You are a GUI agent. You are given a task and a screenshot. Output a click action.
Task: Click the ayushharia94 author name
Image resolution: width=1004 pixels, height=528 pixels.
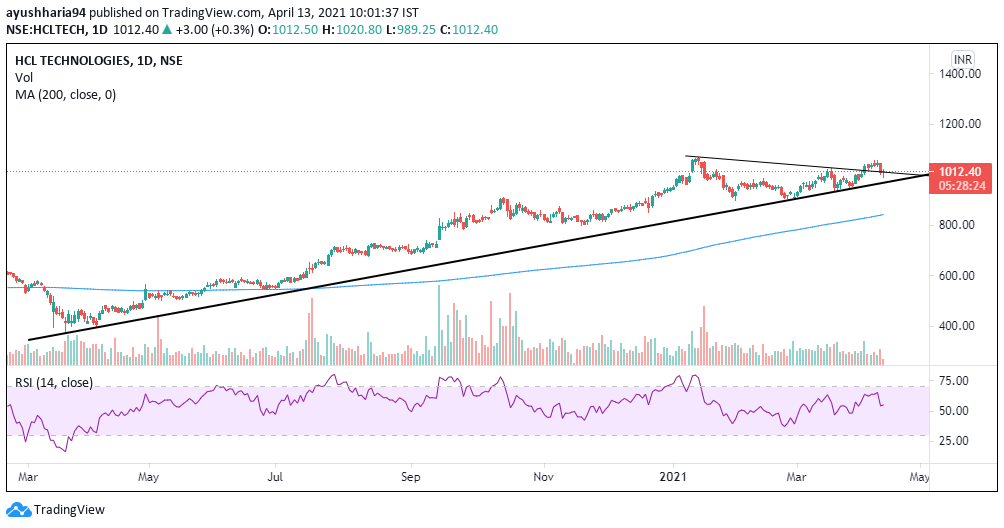coord(46,13)
